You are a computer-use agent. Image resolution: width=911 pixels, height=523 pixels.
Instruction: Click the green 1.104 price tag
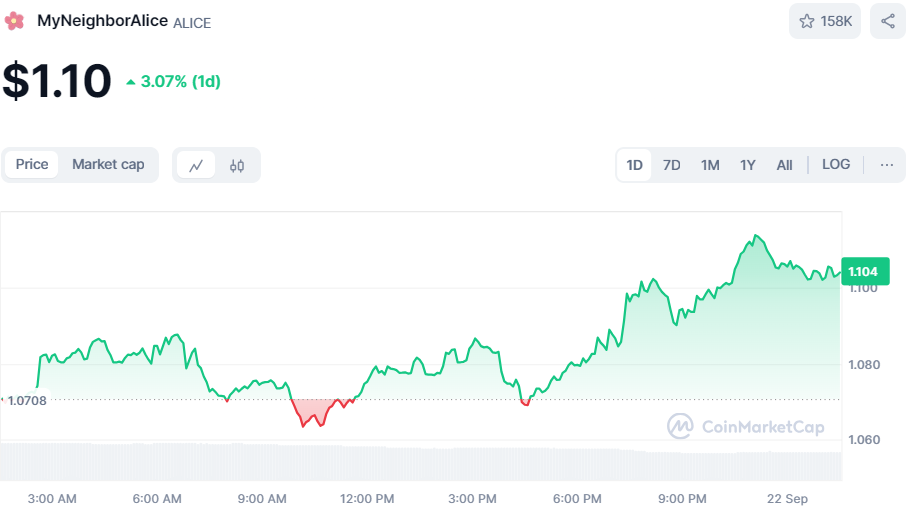(865, 271)
